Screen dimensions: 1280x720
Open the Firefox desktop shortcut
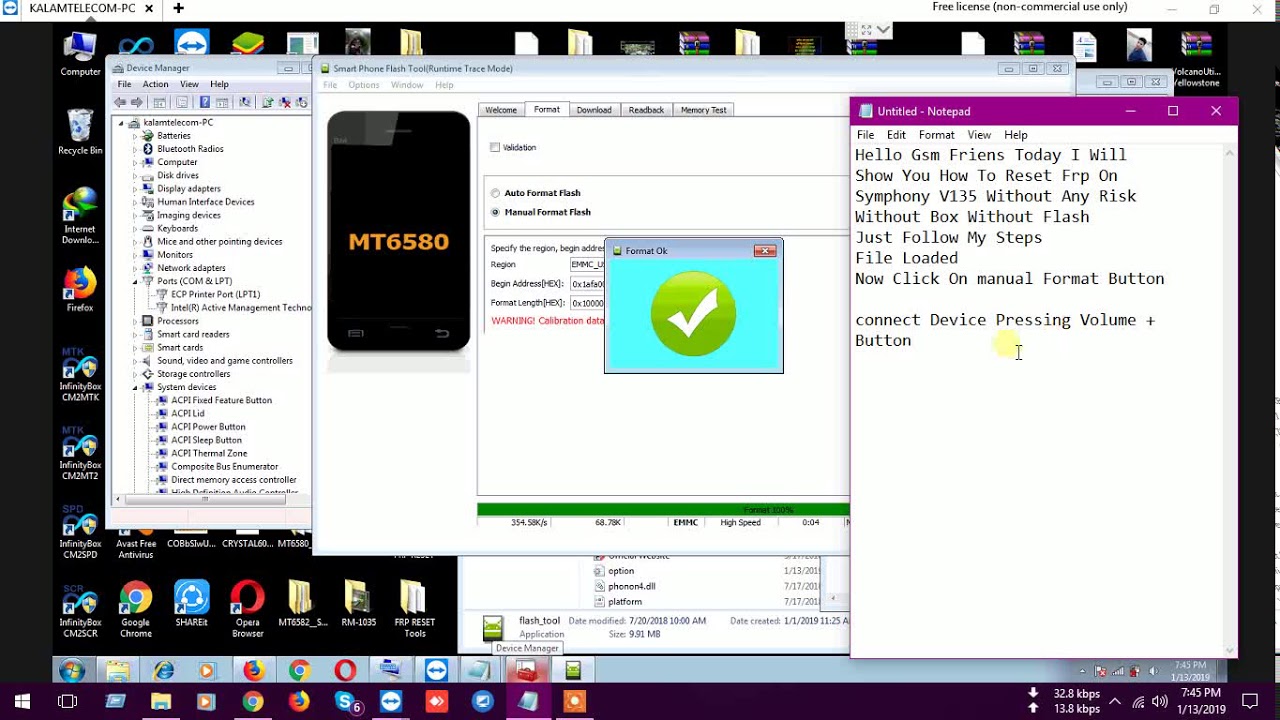click(x=80, y=290)
